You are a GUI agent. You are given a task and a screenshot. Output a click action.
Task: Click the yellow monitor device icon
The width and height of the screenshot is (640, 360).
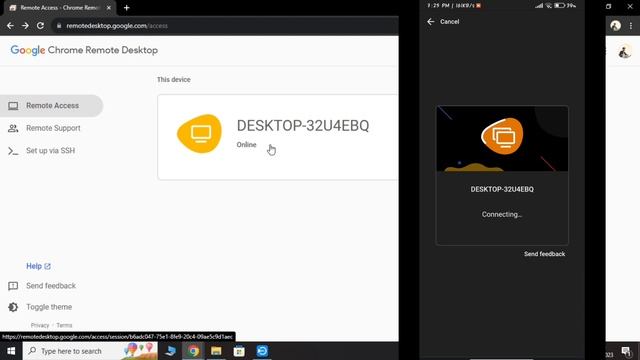tap(200, 133)
